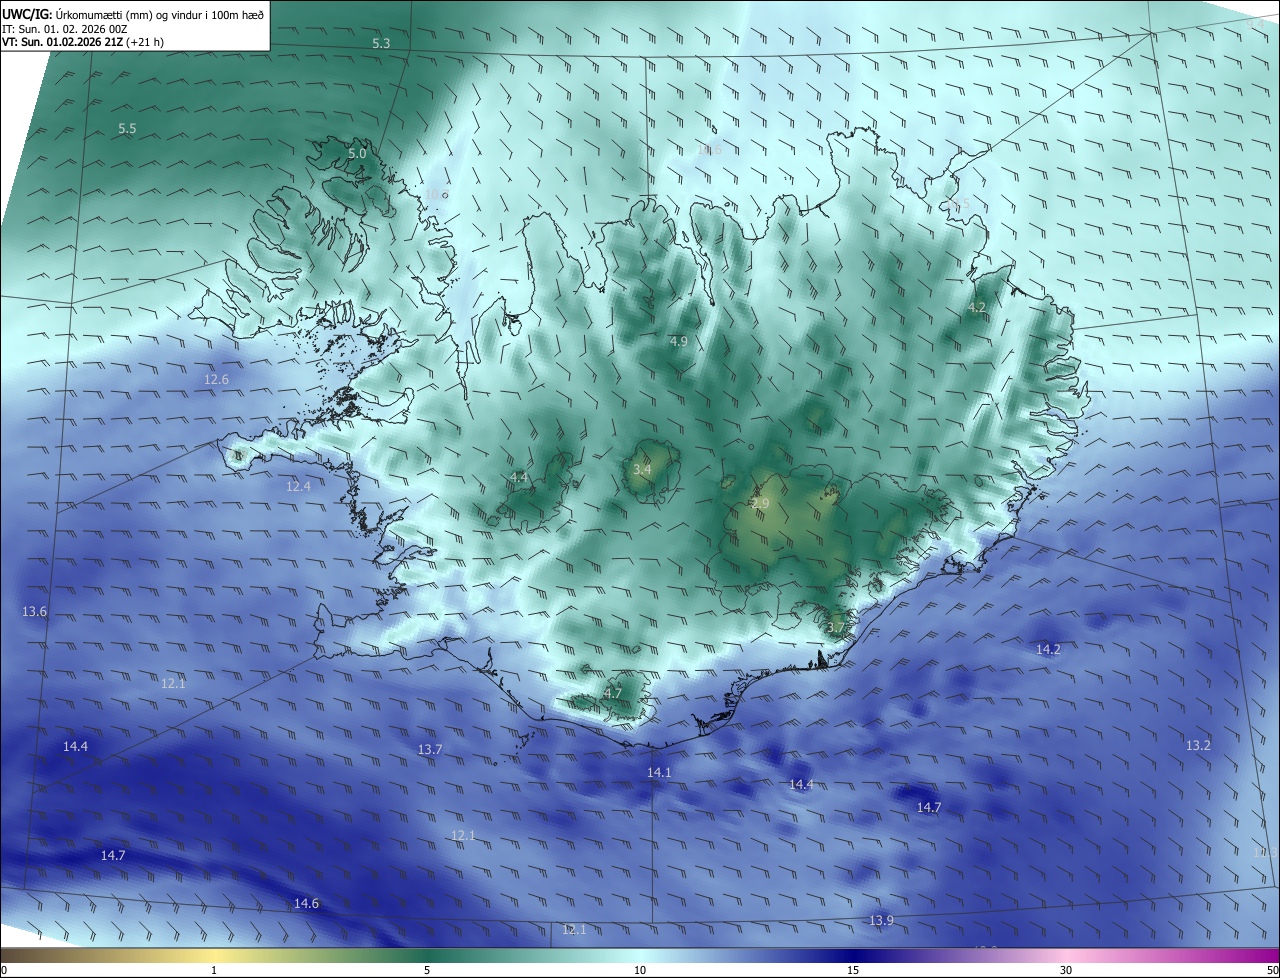Click the 3.4 value label on Hofsjökull glacier
The image size is (1280, 978).
click(x=643, y=470)
